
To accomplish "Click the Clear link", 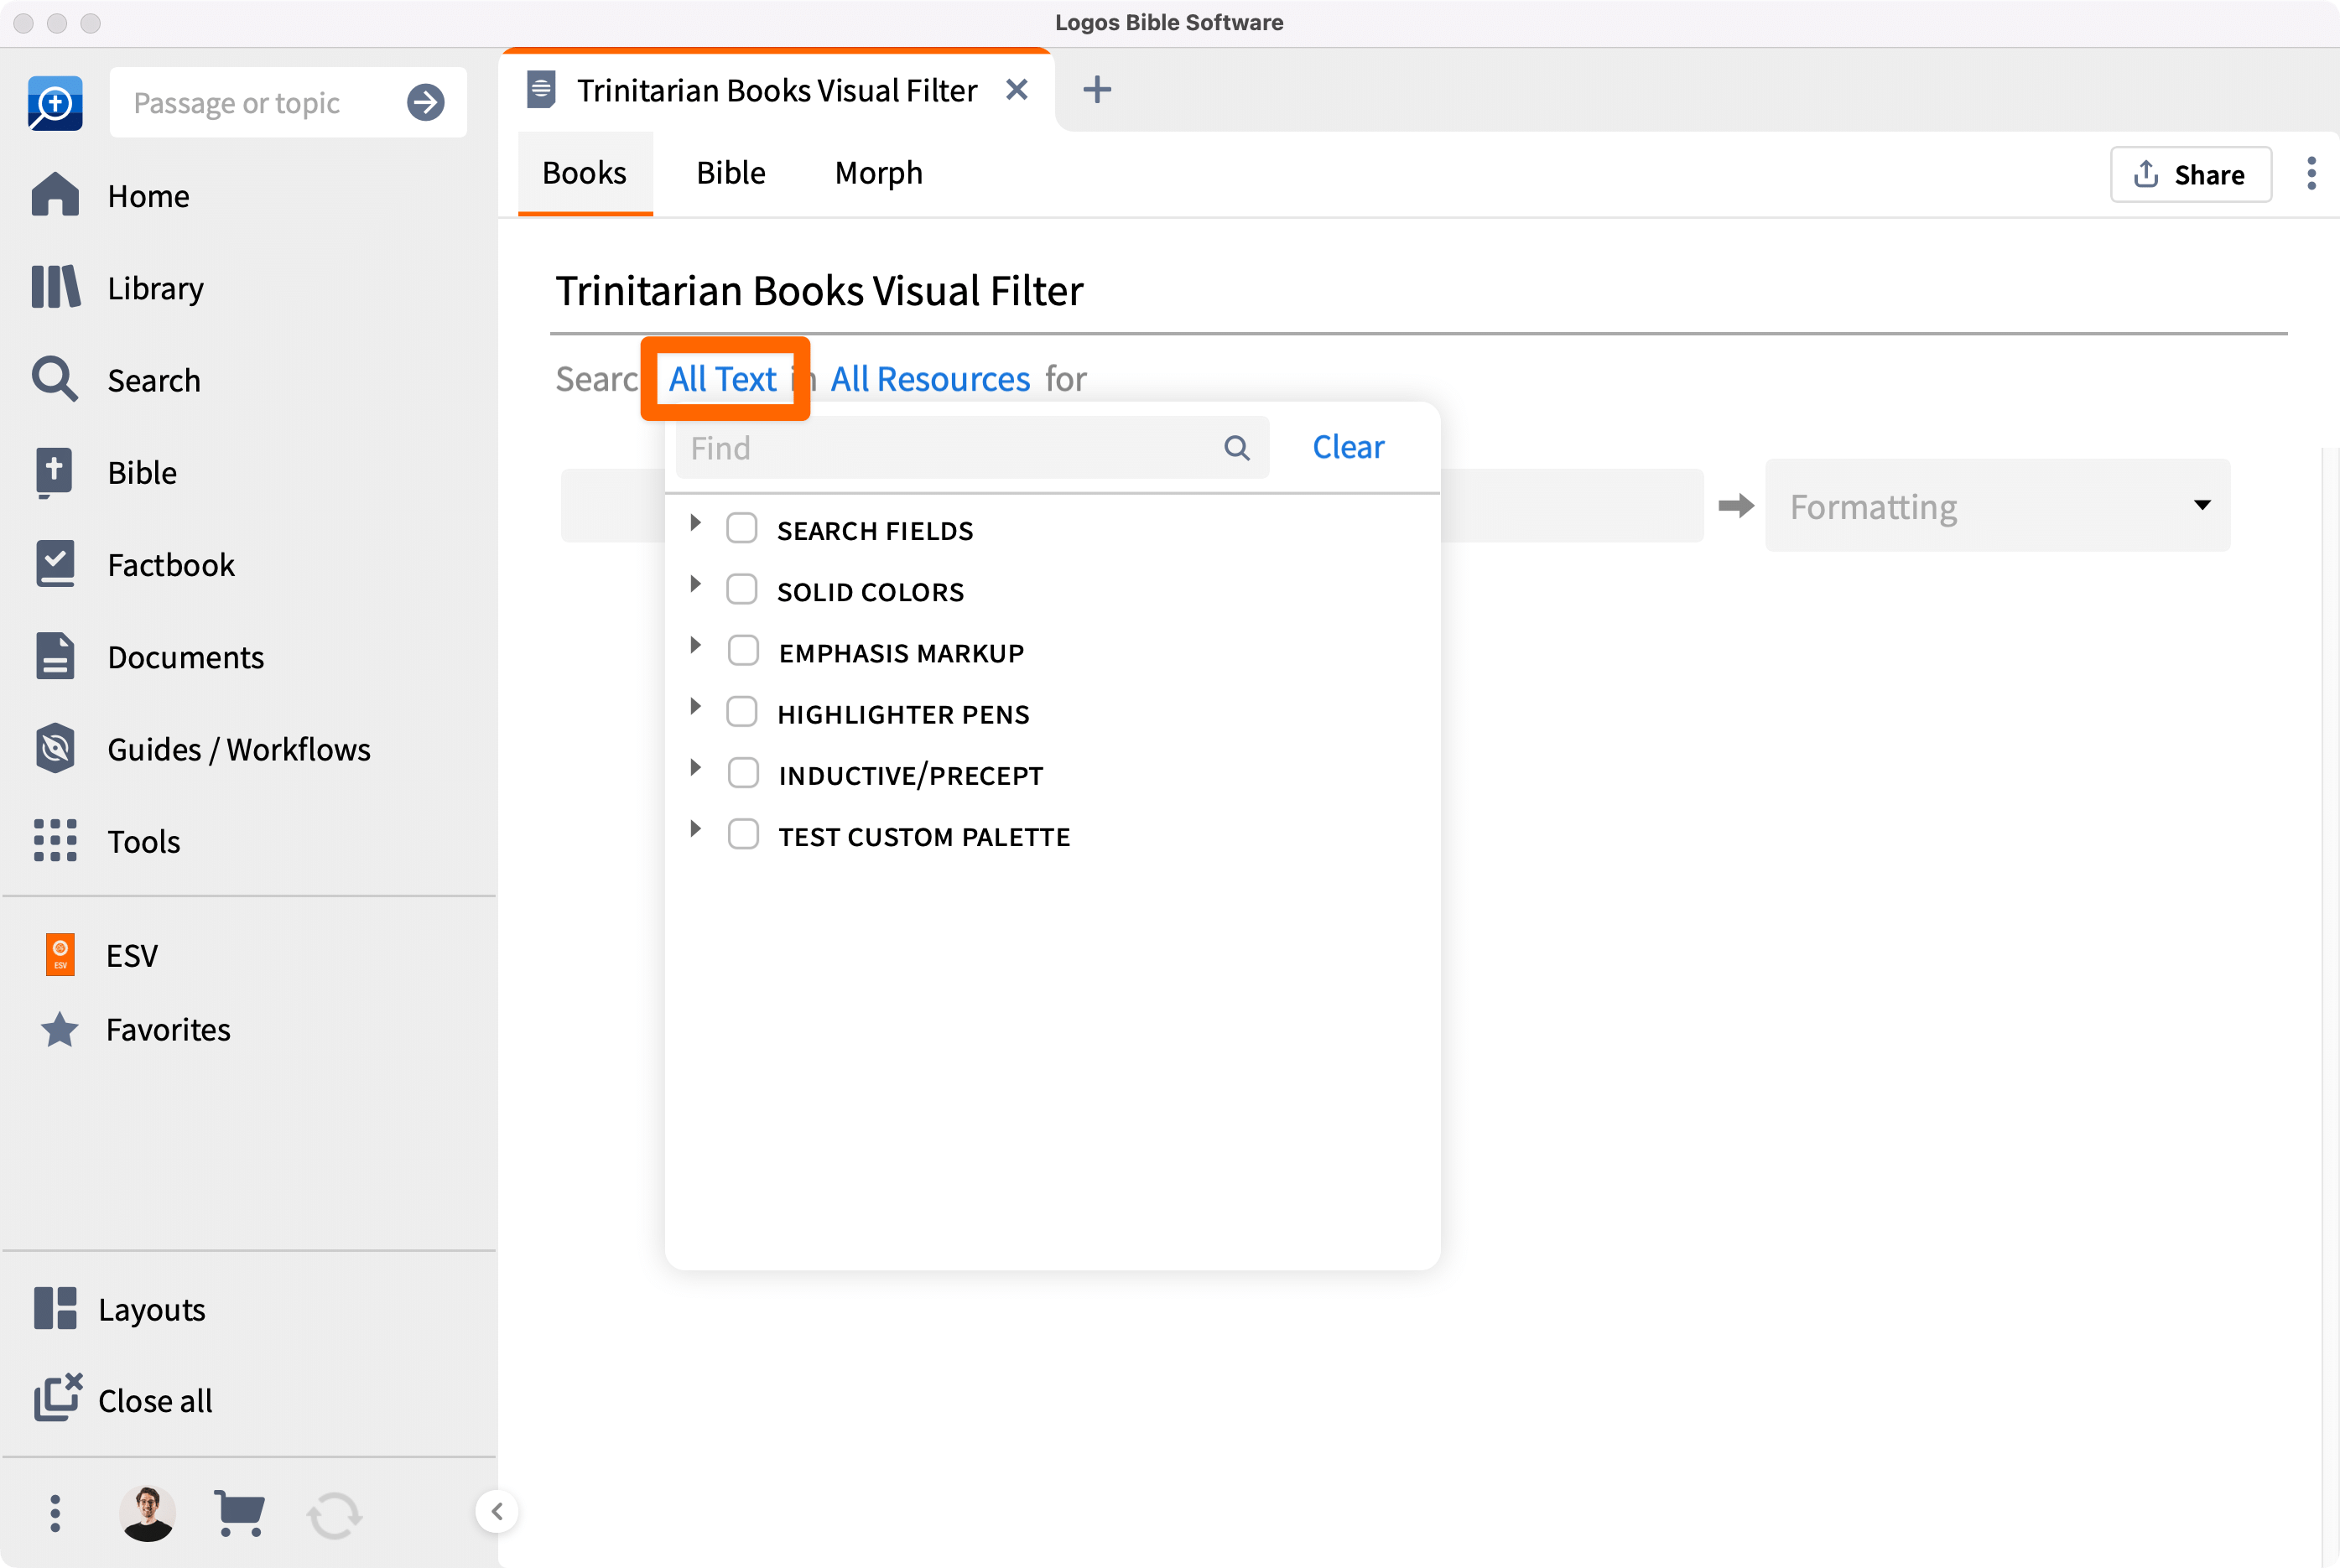I will tap(1348, 446).
